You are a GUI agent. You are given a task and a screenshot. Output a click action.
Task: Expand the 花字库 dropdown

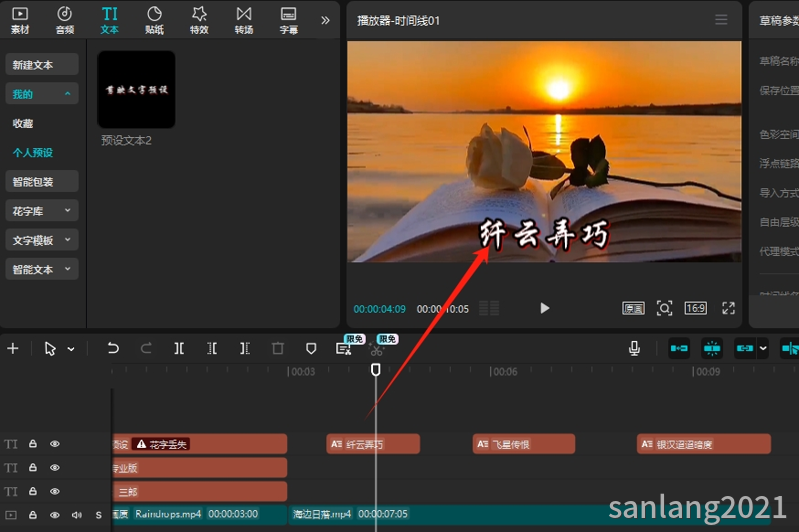coord(42,210)
